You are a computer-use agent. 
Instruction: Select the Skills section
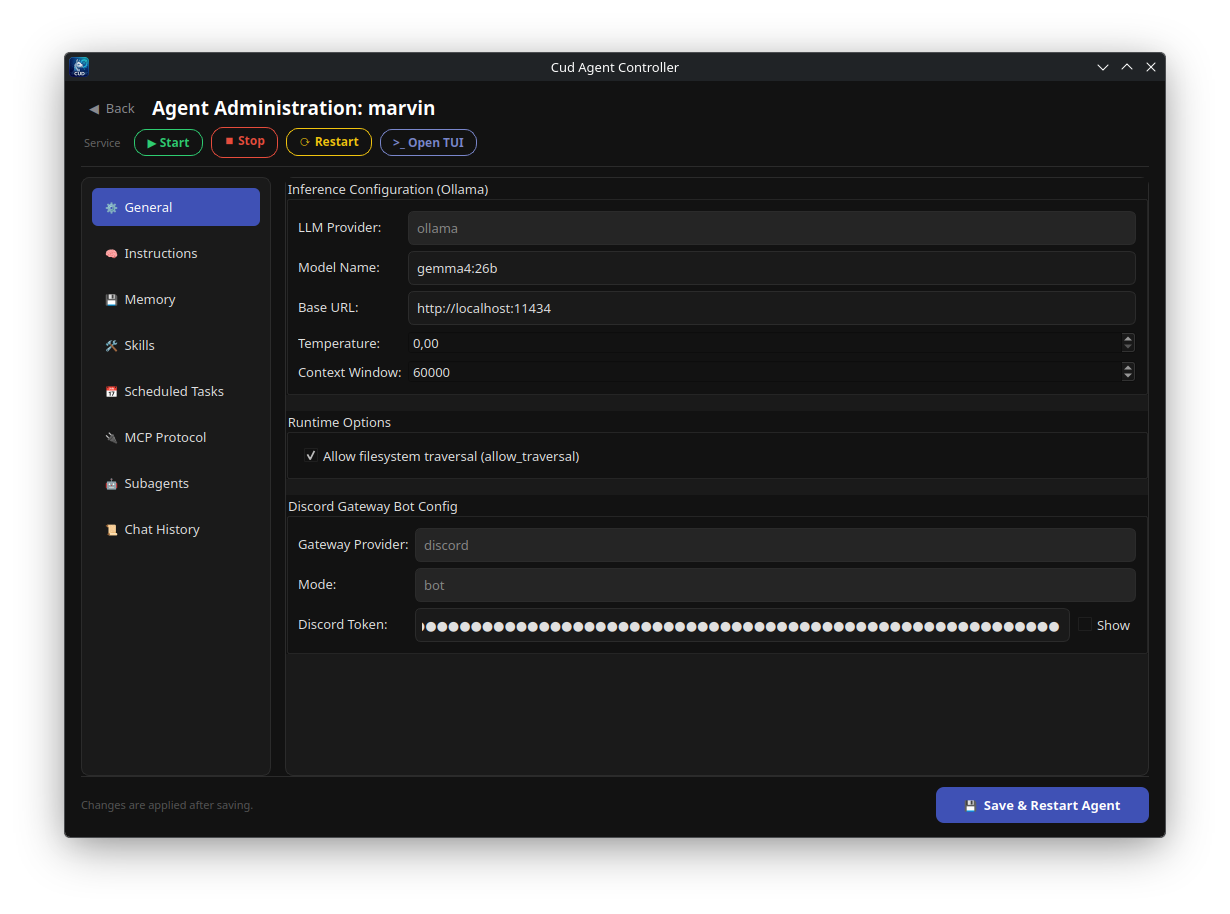(x=176, y=345)
